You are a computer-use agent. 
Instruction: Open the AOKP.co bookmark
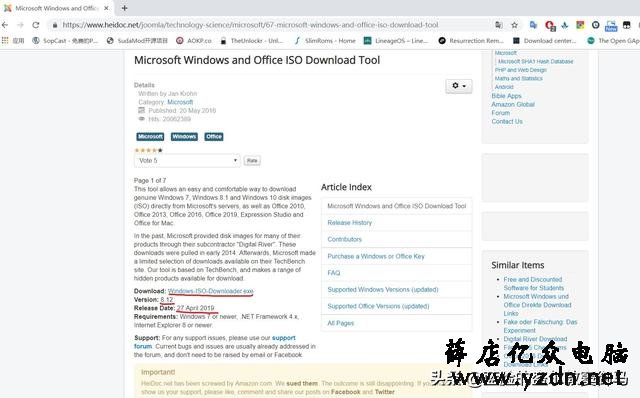[x=194, y=40]
